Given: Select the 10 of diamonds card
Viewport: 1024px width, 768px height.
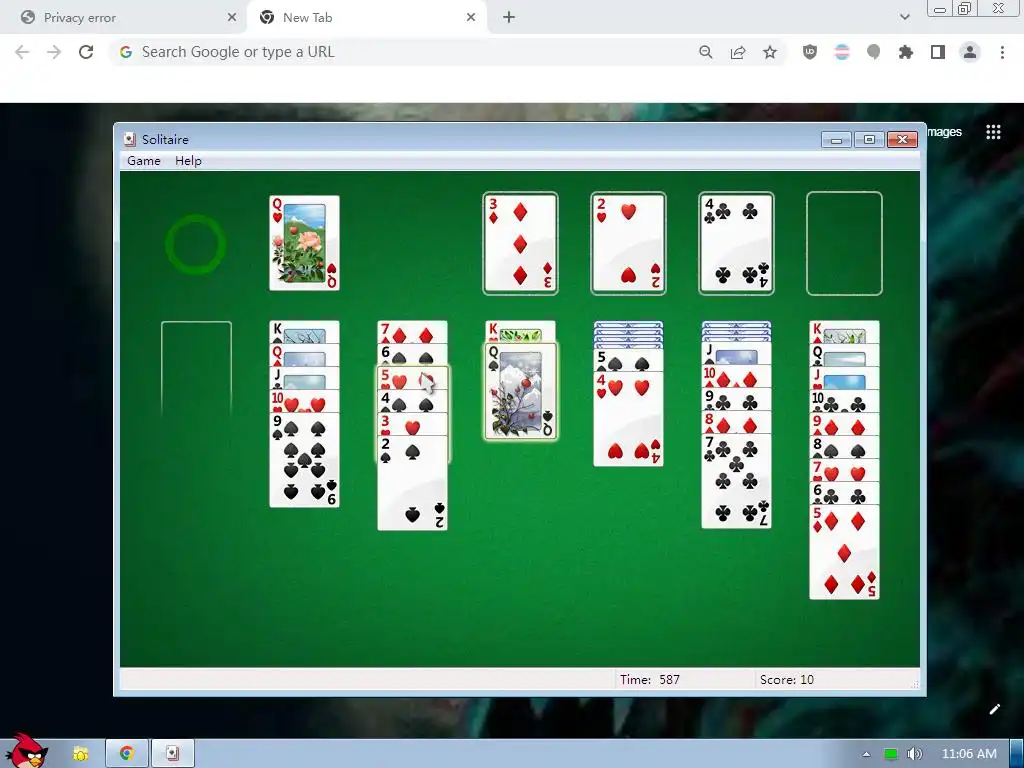Looking at the screenshot, I should (x=736, y=376).
